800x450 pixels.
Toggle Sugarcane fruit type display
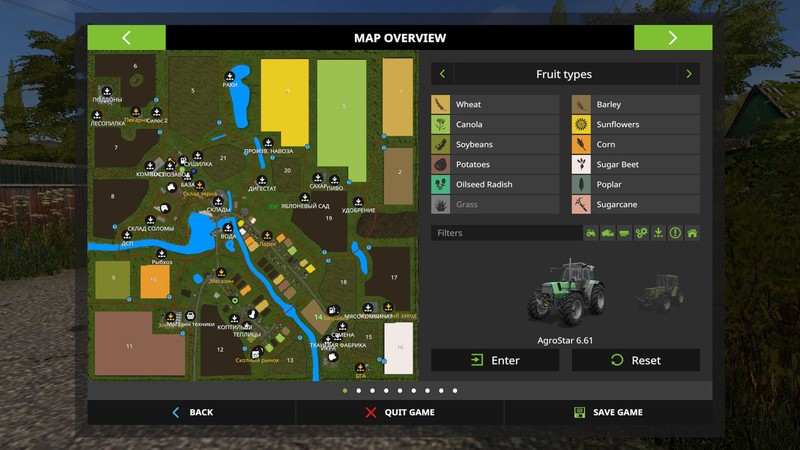[x=635, y=205]
